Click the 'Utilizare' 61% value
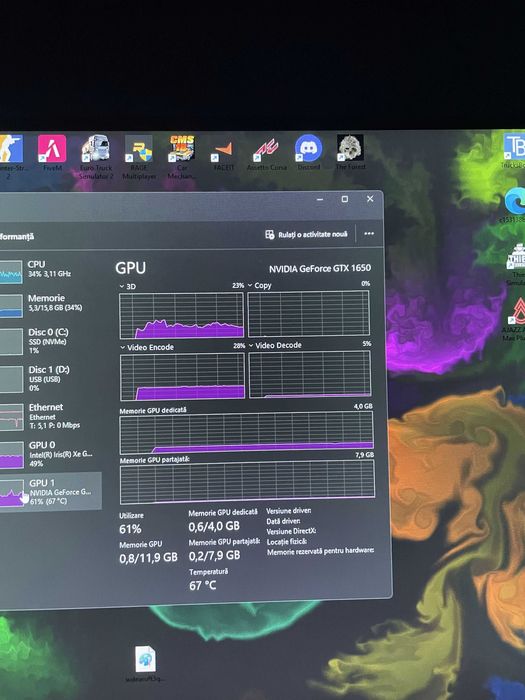The image size is (525, 700). coord(130,529)
